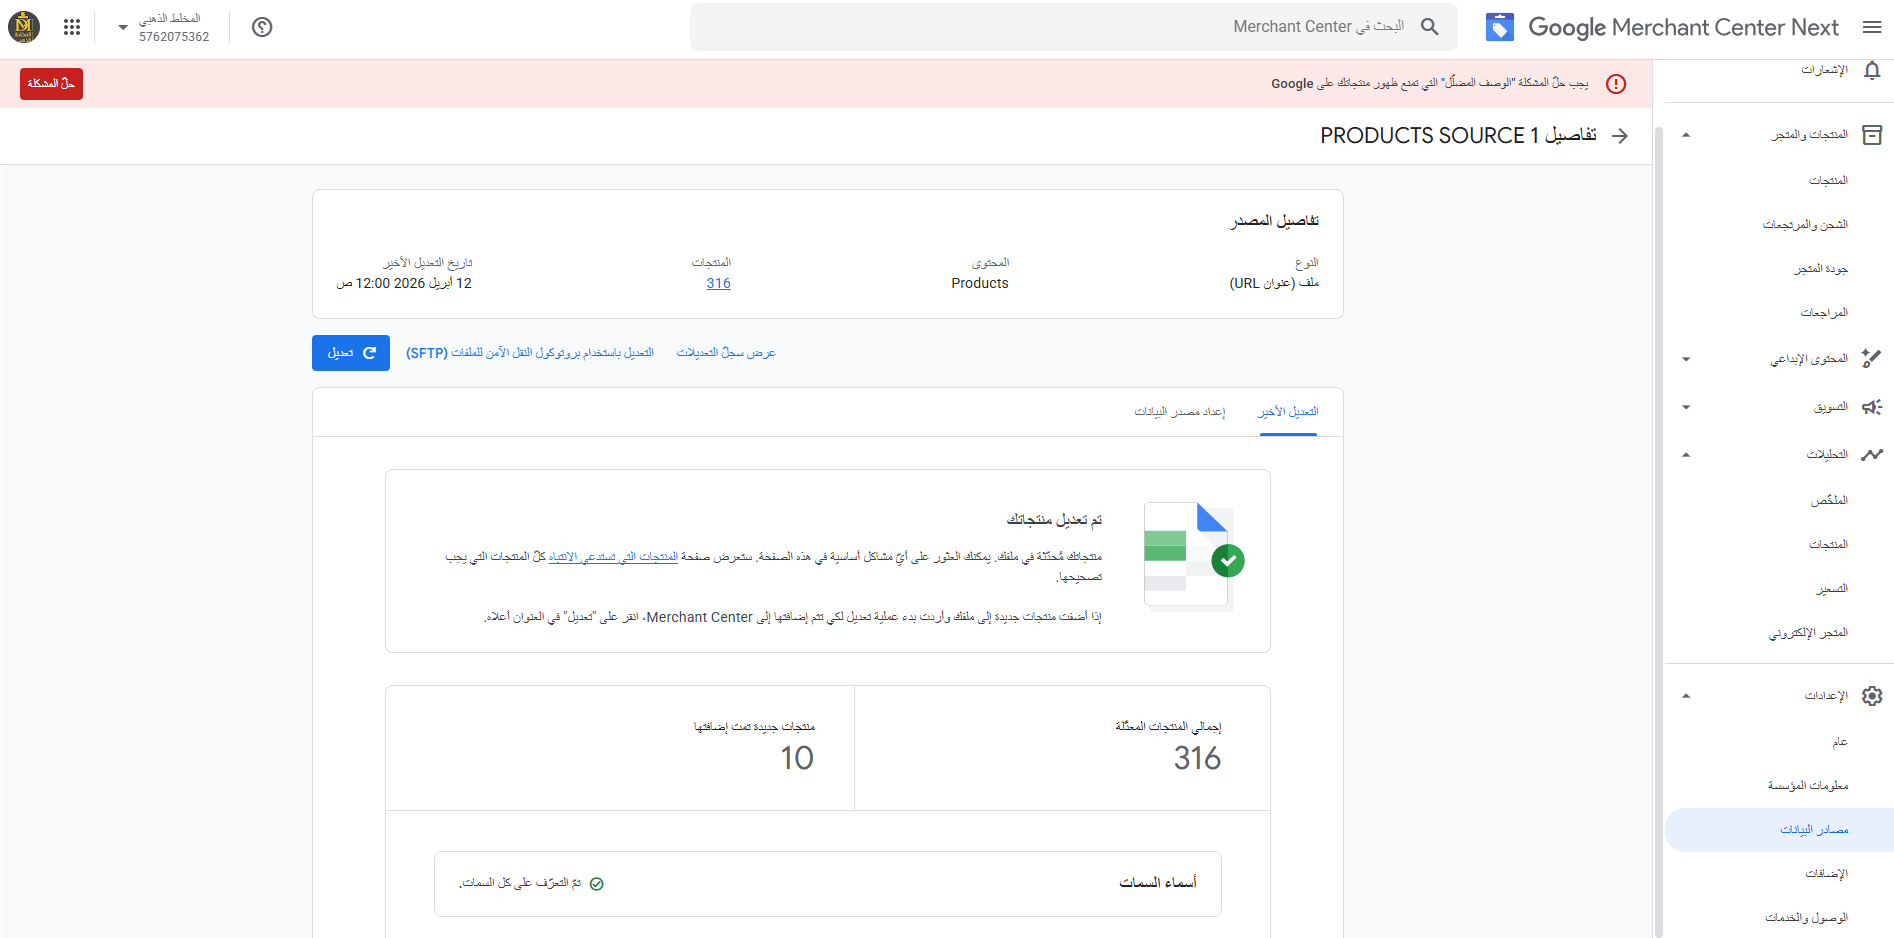Go back using the header arrow
Image resolution: width=1894 pixels, height=938 pixels.
1620,136
